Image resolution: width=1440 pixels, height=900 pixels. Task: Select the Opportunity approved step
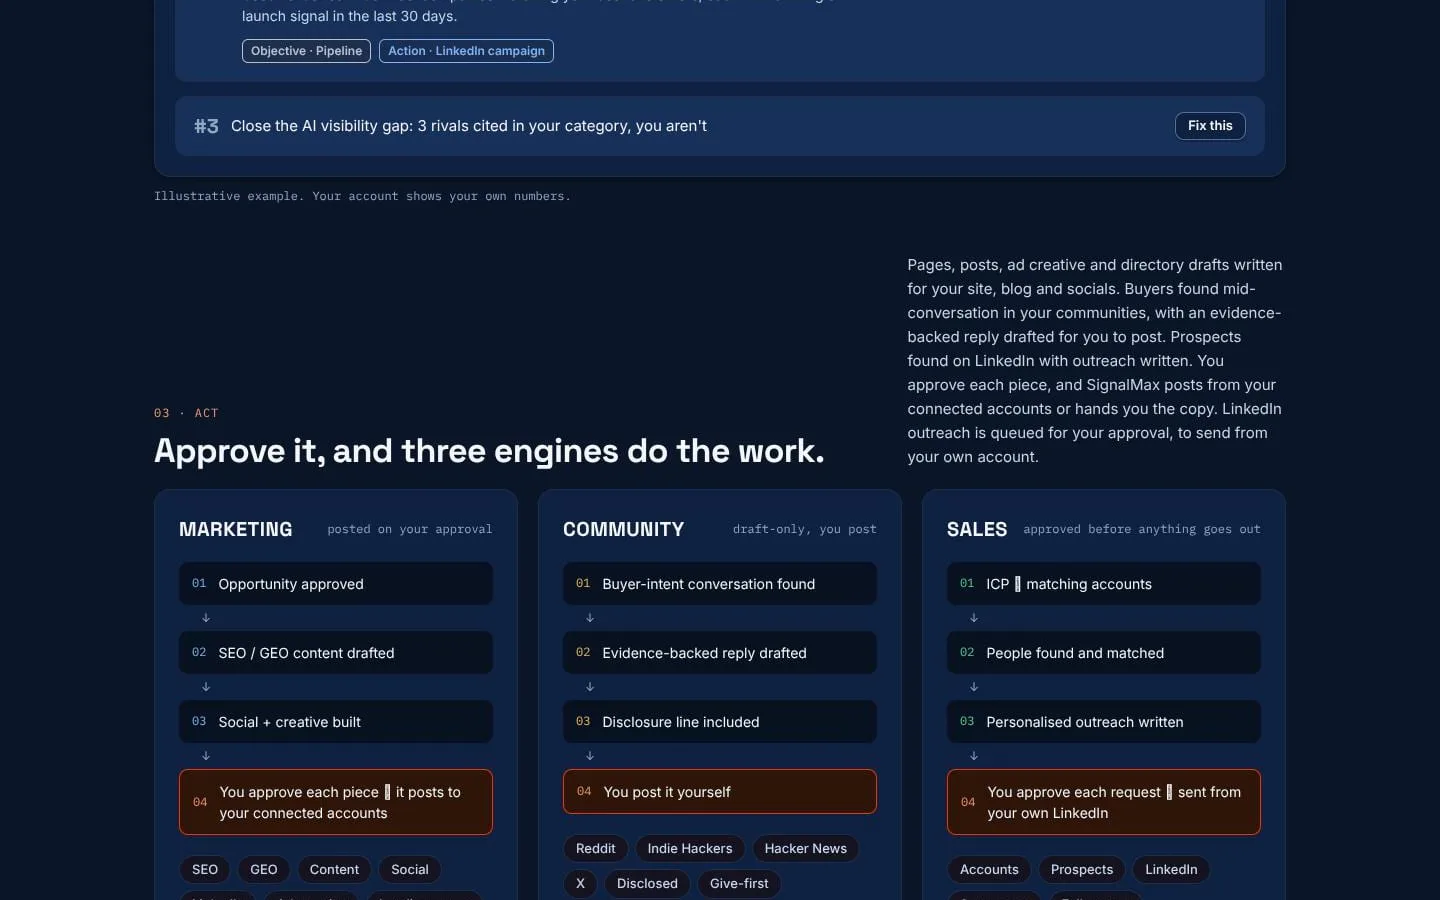pyautogui.click(x=336, y=584)
